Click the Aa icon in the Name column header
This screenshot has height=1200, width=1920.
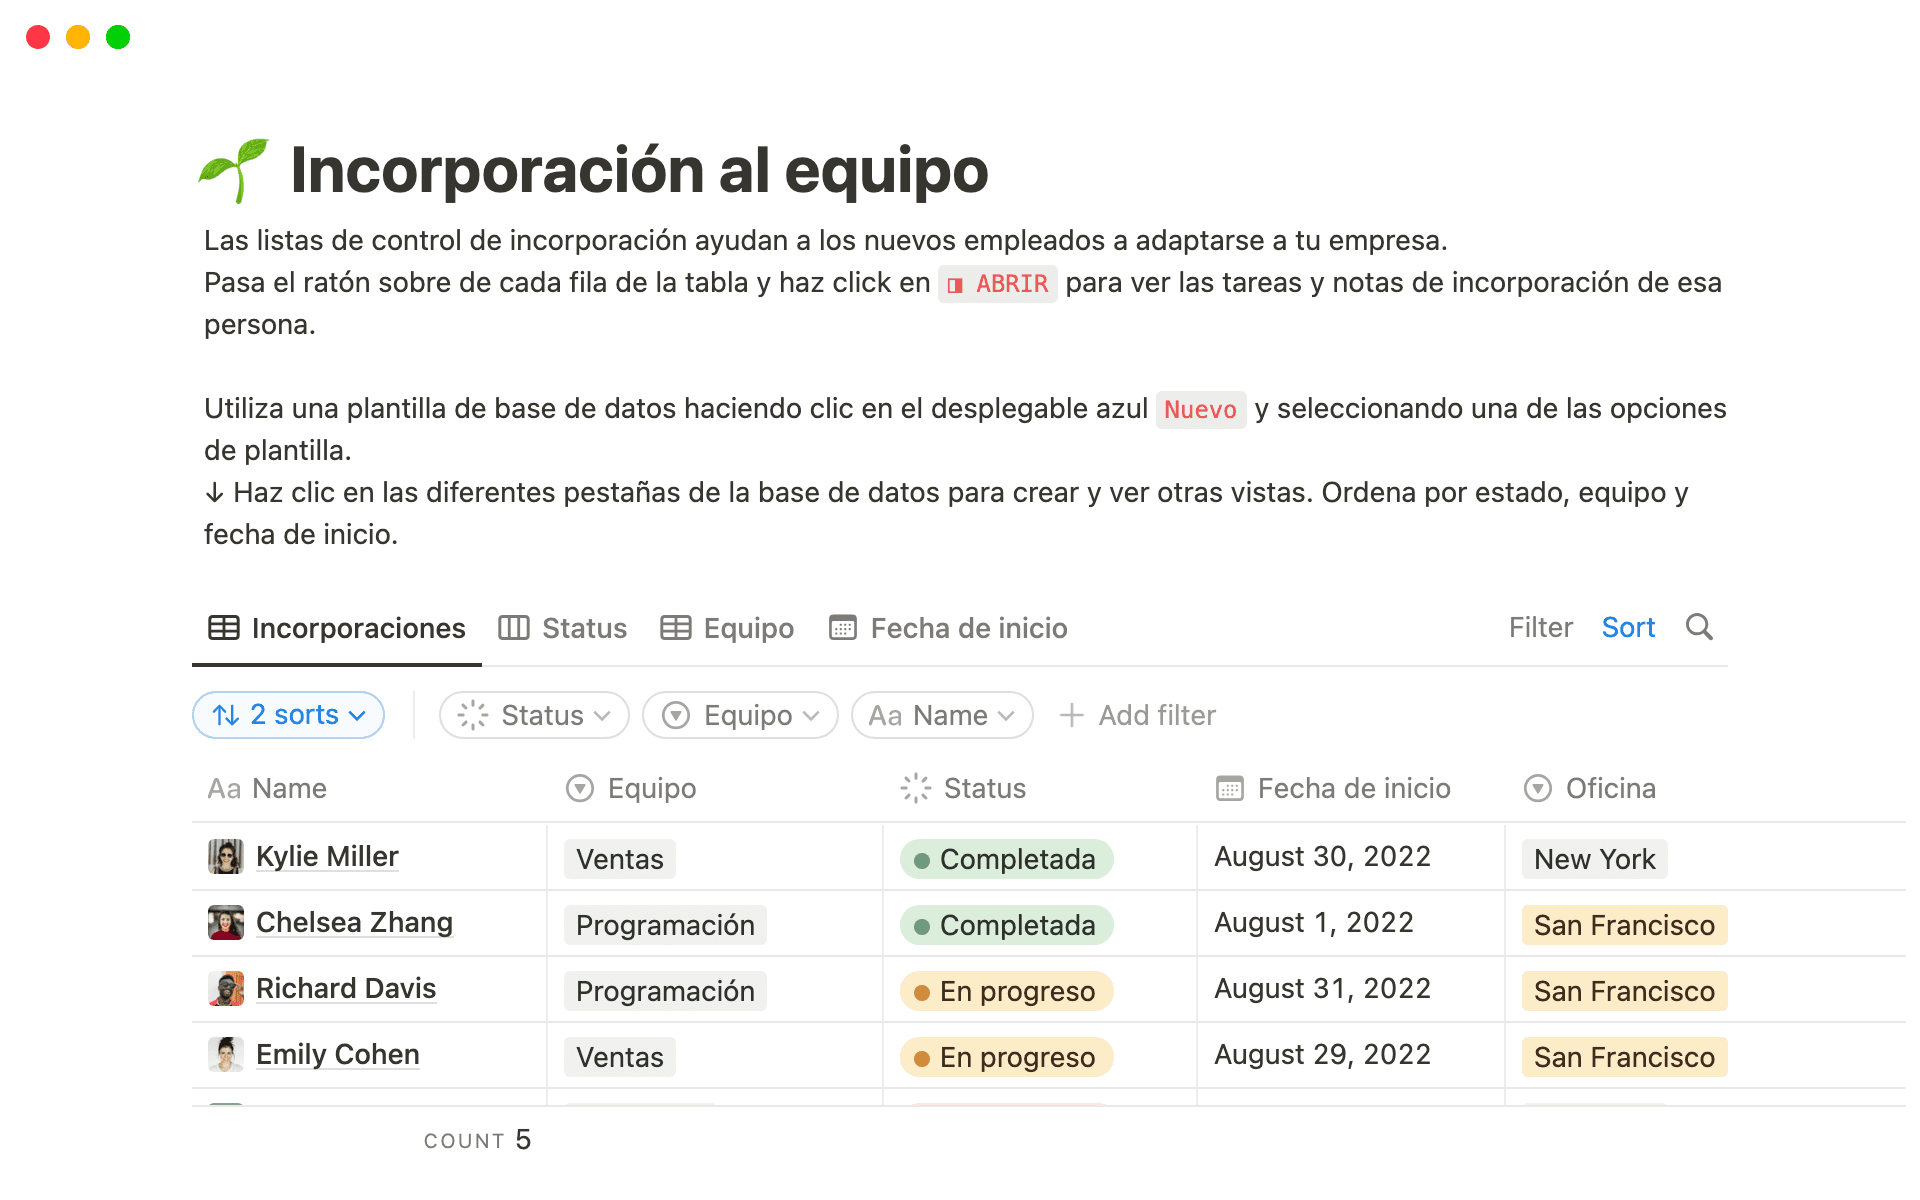pos(222,788)
